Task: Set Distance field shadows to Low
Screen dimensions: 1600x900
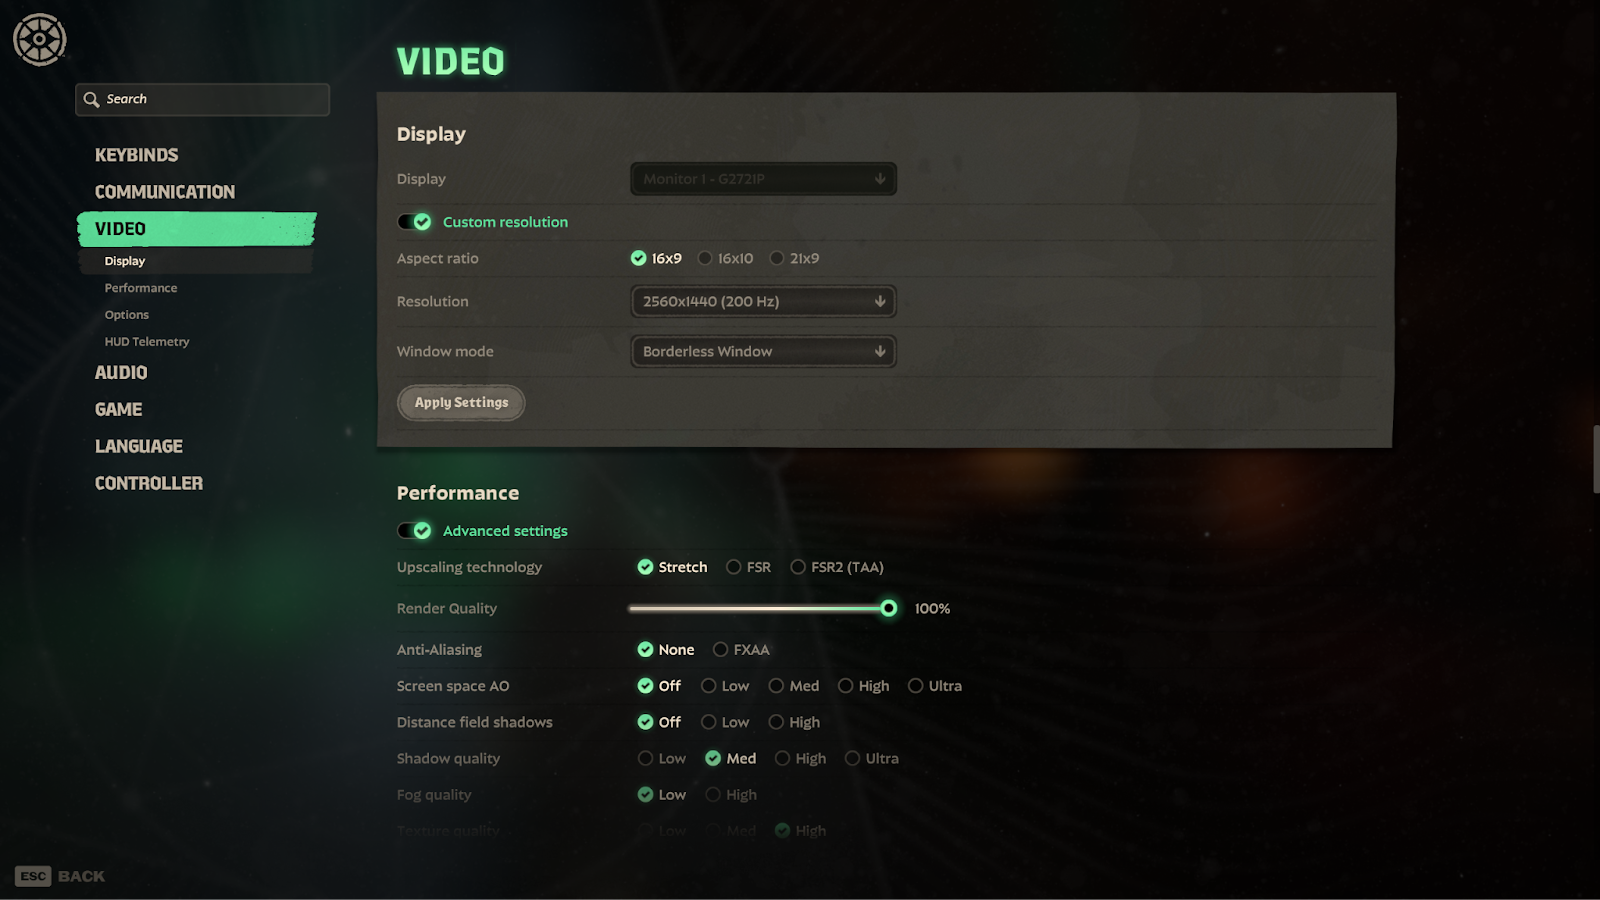Action: point(709,722)
